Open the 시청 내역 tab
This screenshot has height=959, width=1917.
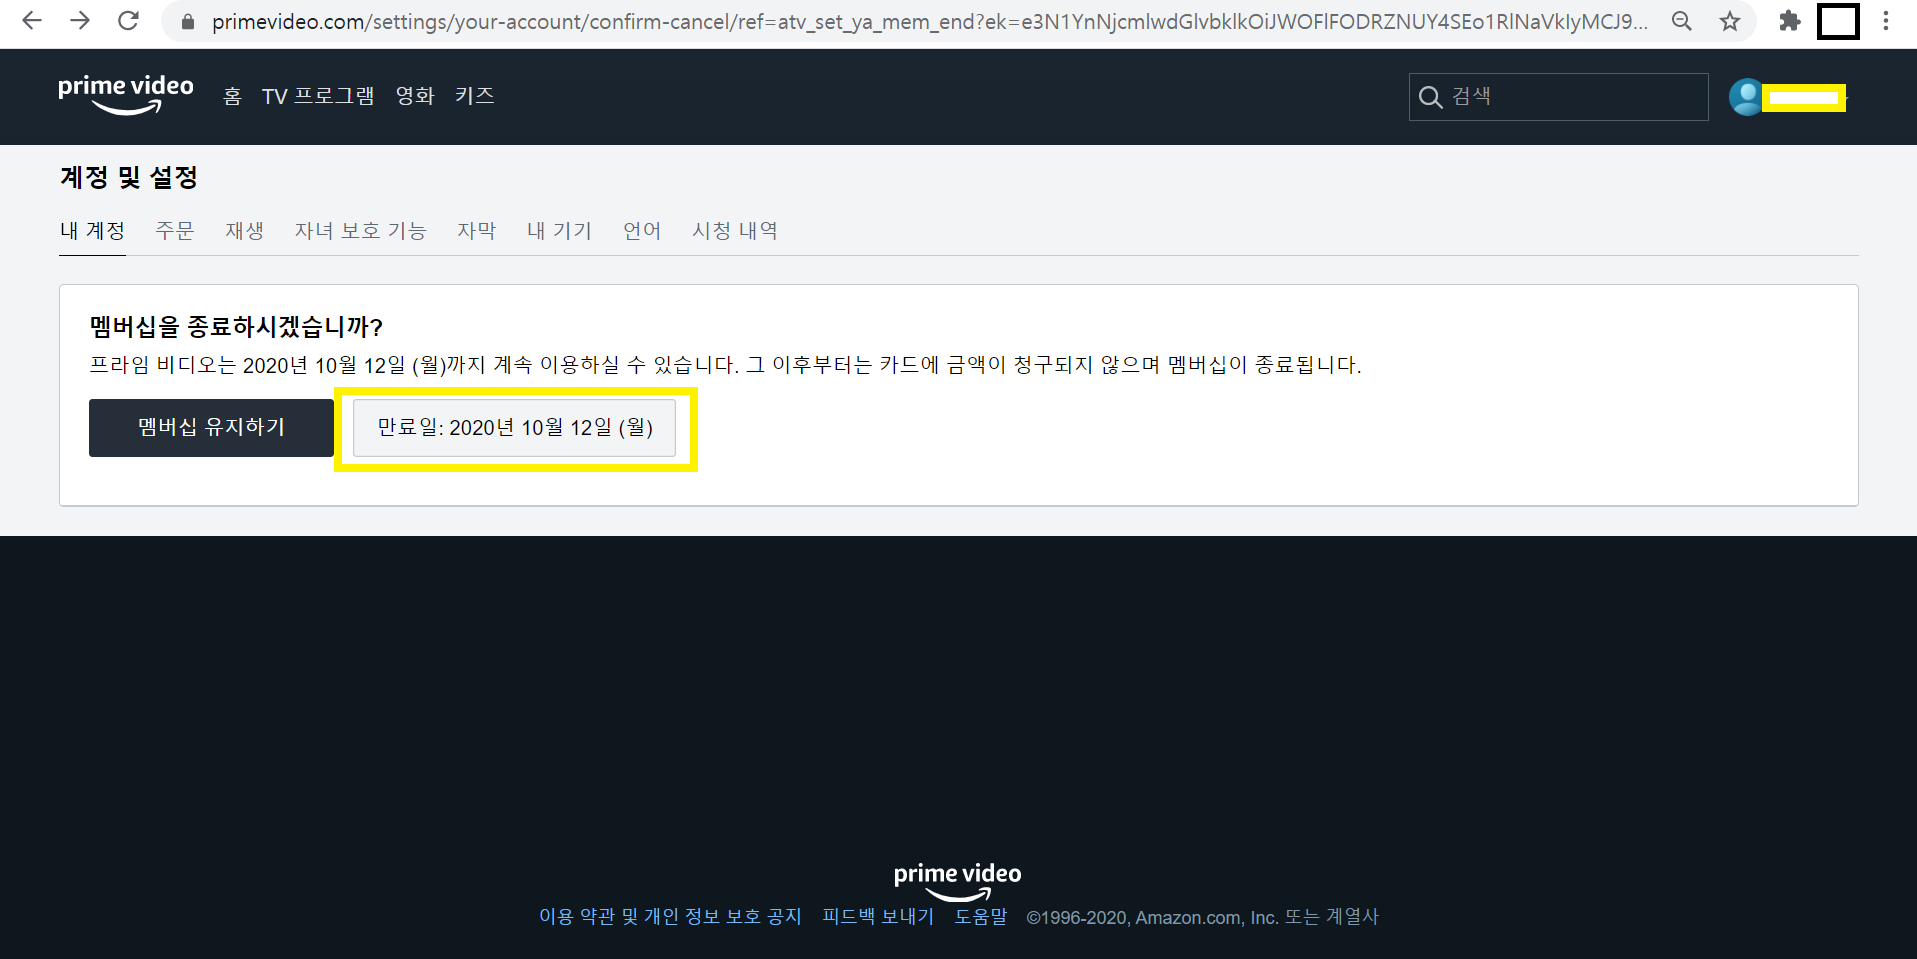[x=735, y=231]
